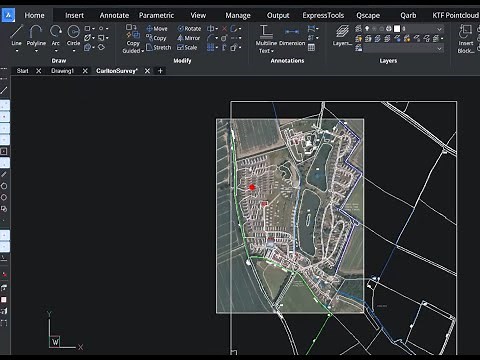
Task: Switch to the Drawing1 document tab
Action: (x=62, y=71)
